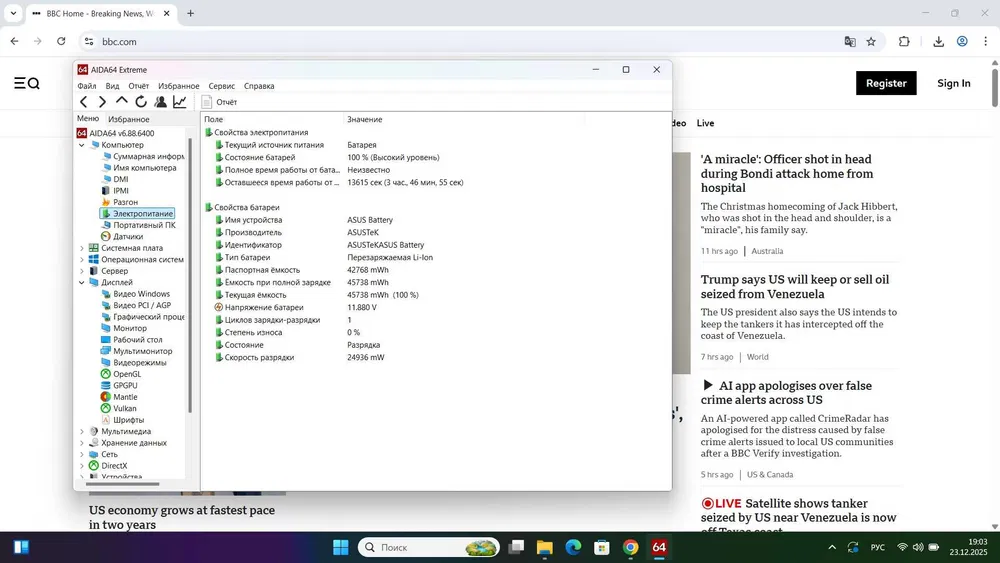
Task: Click the user profile toolbar icon in AIDA64
Action: point(160,102)
